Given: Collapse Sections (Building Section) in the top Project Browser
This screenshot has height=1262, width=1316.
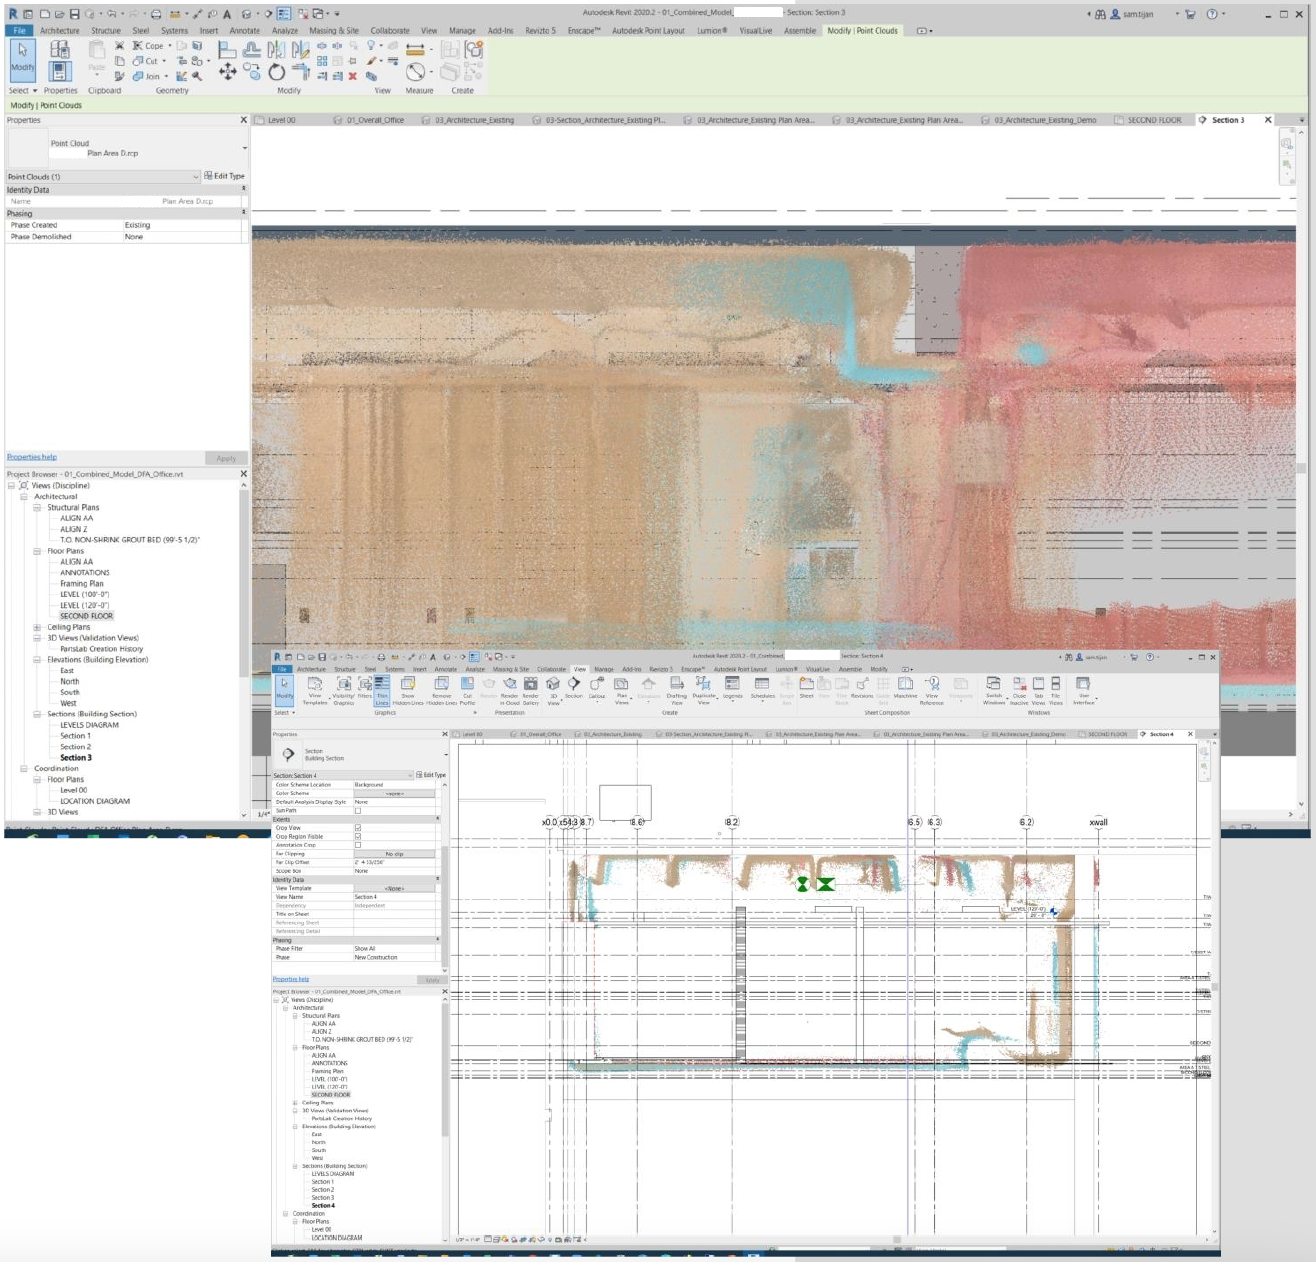Looking at the screenshot, I should tap(37, 714).
